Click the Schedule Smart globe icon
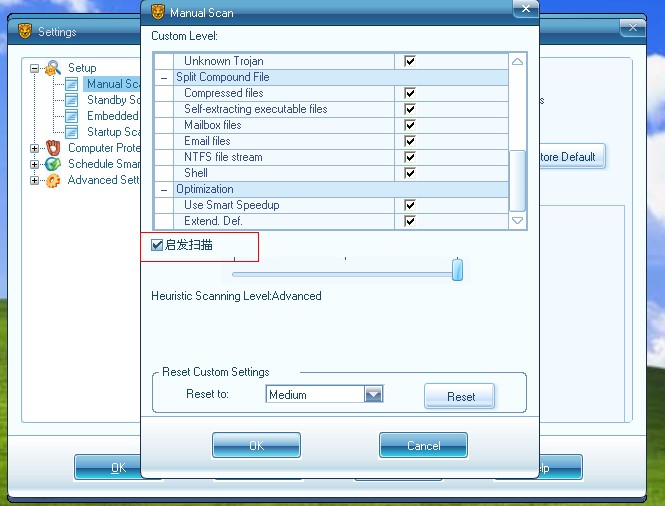665x506 pixels. (x=53, y=164)
